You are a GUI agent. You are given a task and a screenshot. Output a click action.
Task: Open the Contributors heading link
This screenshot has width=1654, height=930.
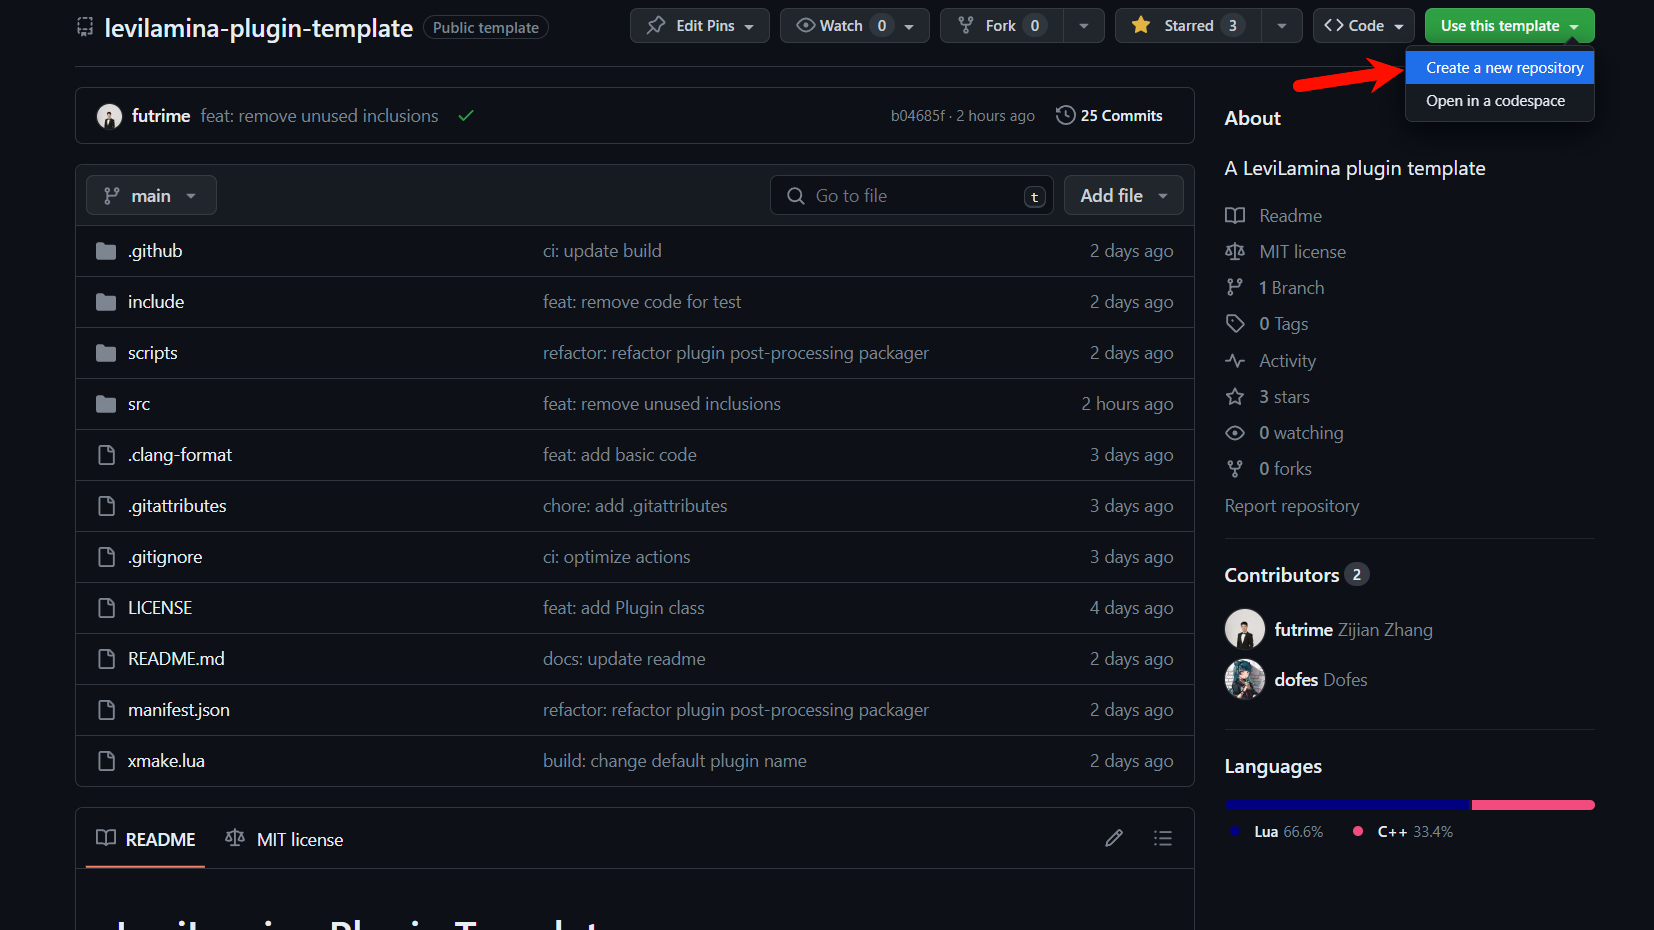(x=1297, y=575)
